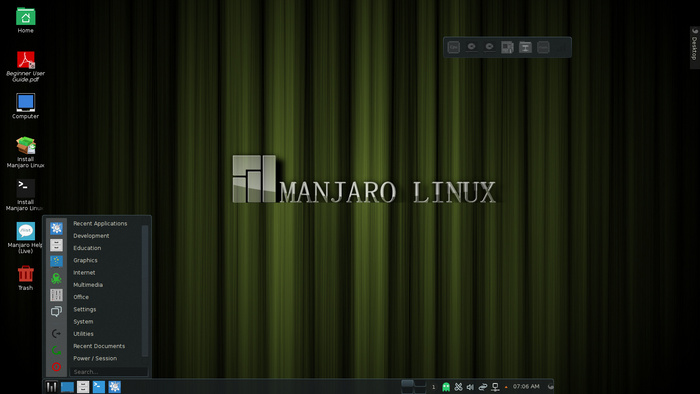Click the application launcher button in panel
Viewport: 700px width, 394px height.
(51, 386)
